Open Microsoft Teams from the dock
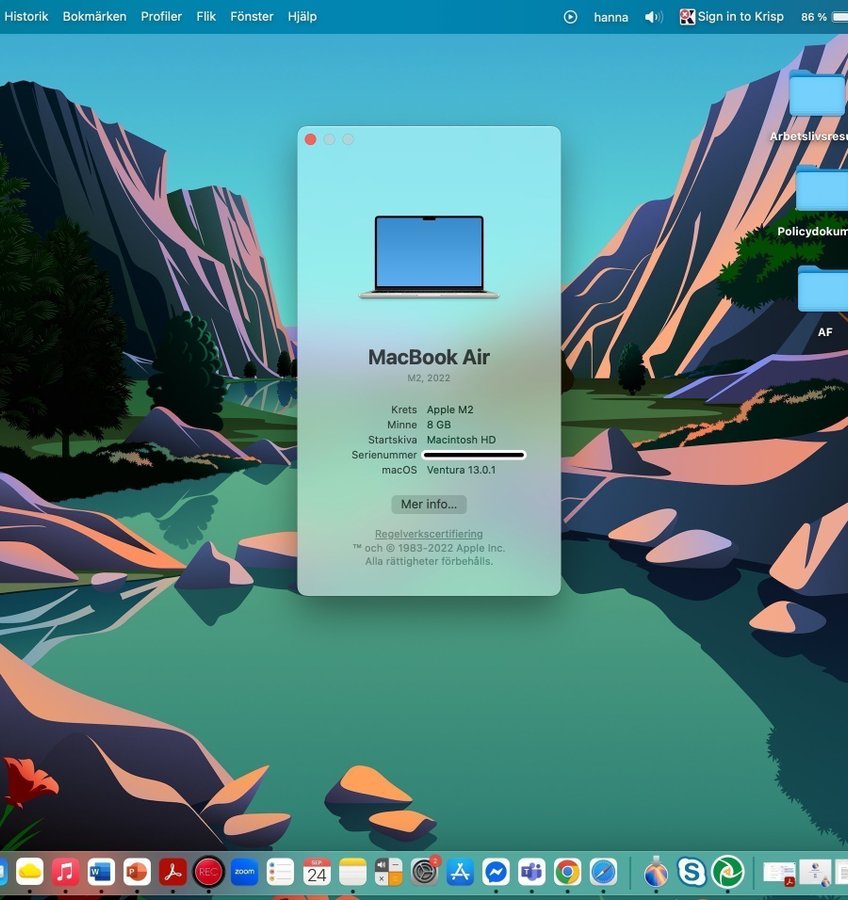Screen dimensions: 848x900 point(531,872)
